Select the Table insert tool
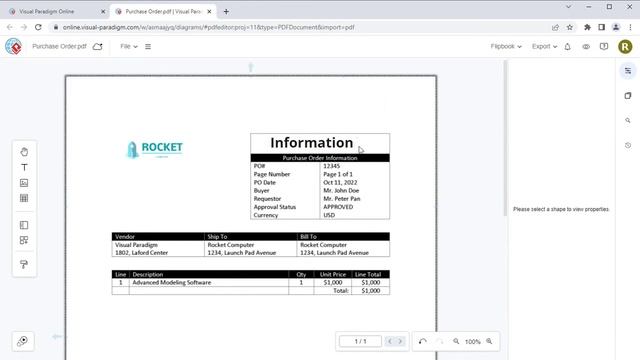This screenshot has height=360, width=640. coord(24,198)
